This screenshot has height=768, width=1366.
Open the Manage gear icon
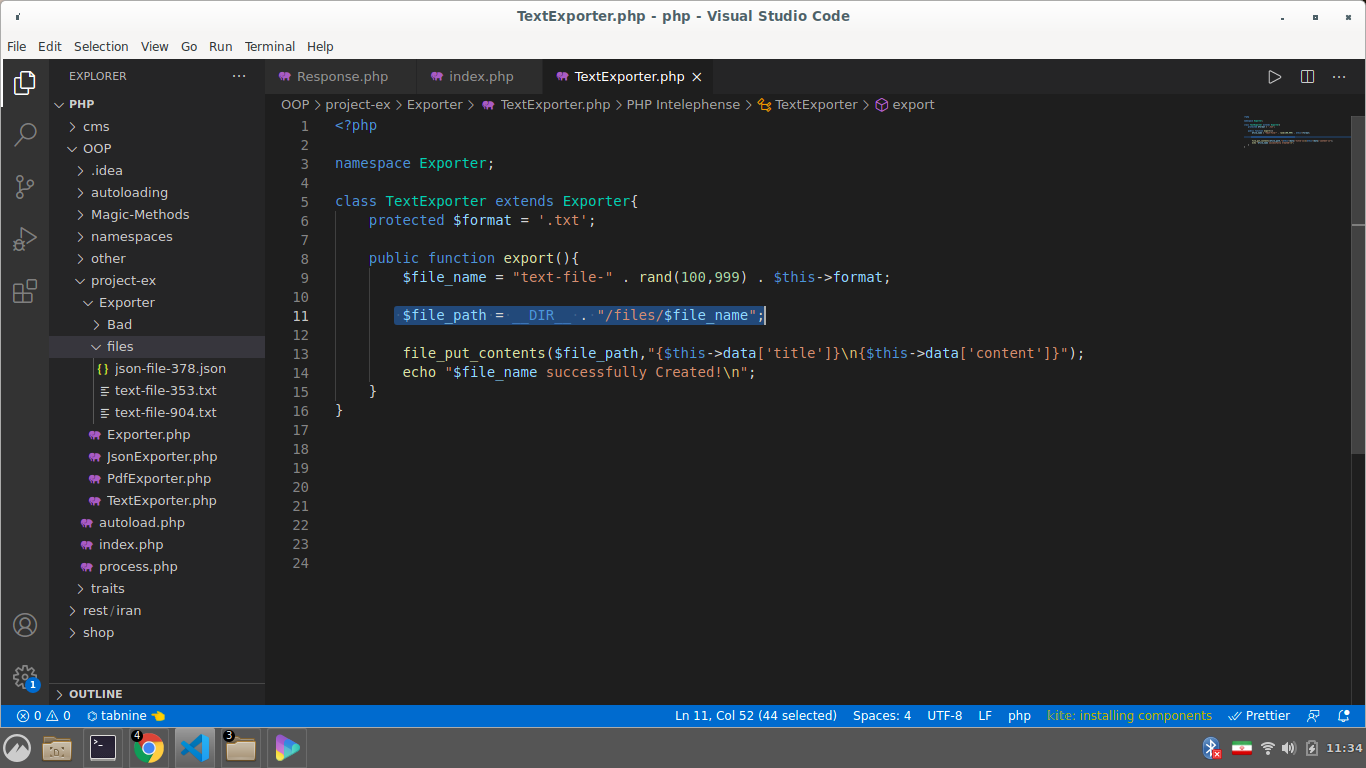tap(25, 677)
